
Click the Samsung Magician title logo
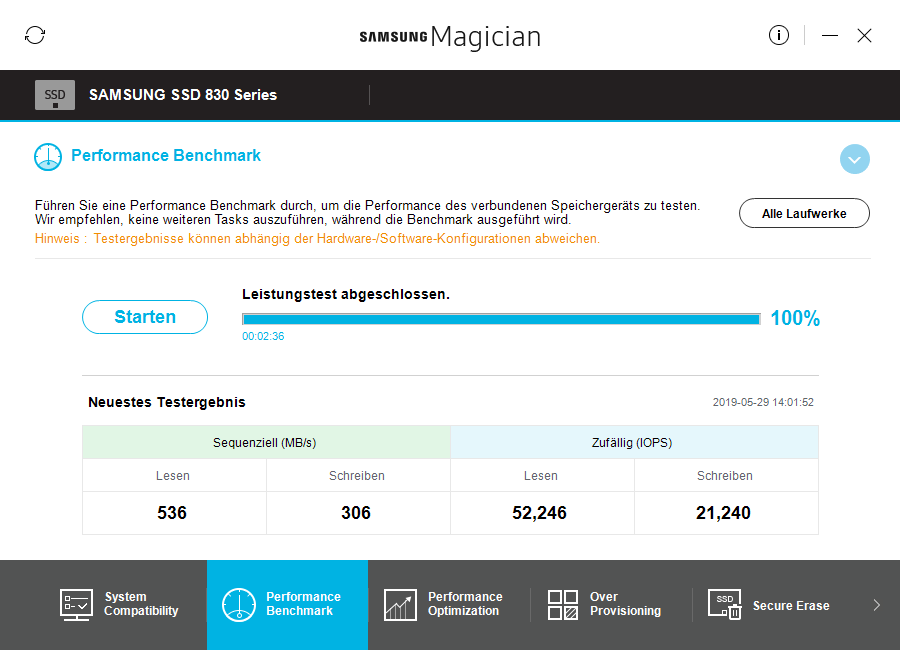point(450,37)
